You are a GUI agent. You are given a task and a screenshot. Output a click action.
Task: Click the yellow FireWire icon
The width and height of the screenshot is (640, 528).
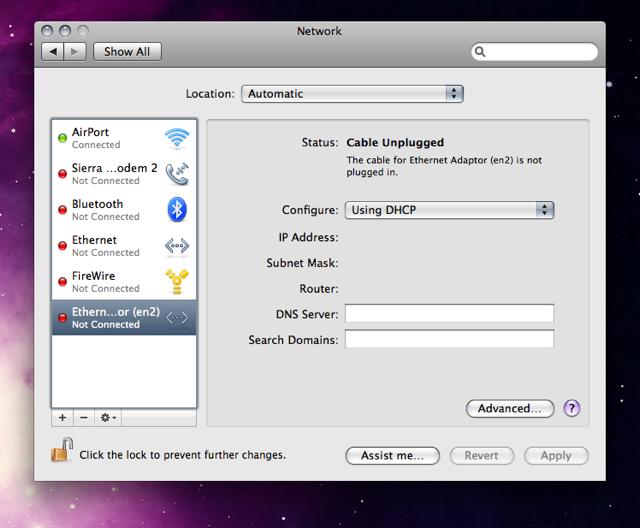pyautogui.click(x=177, y=282)
